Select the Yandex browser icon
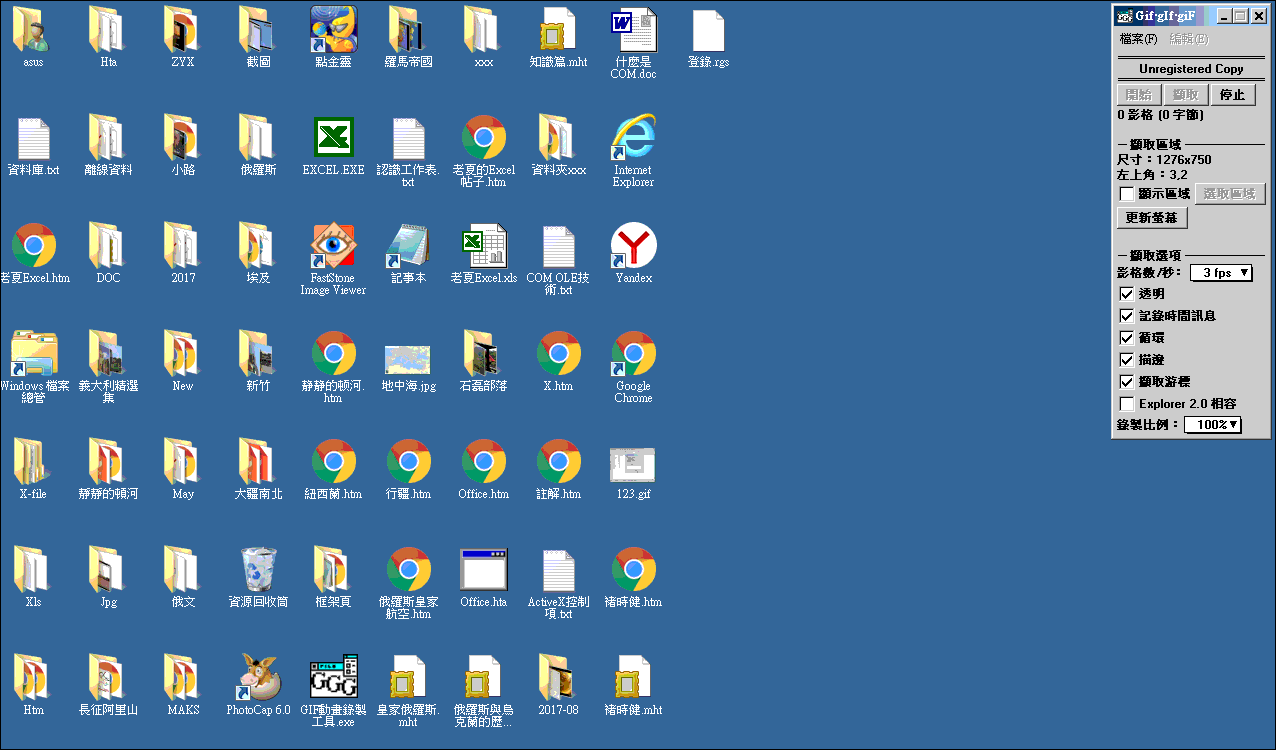 tap(633, 246)
